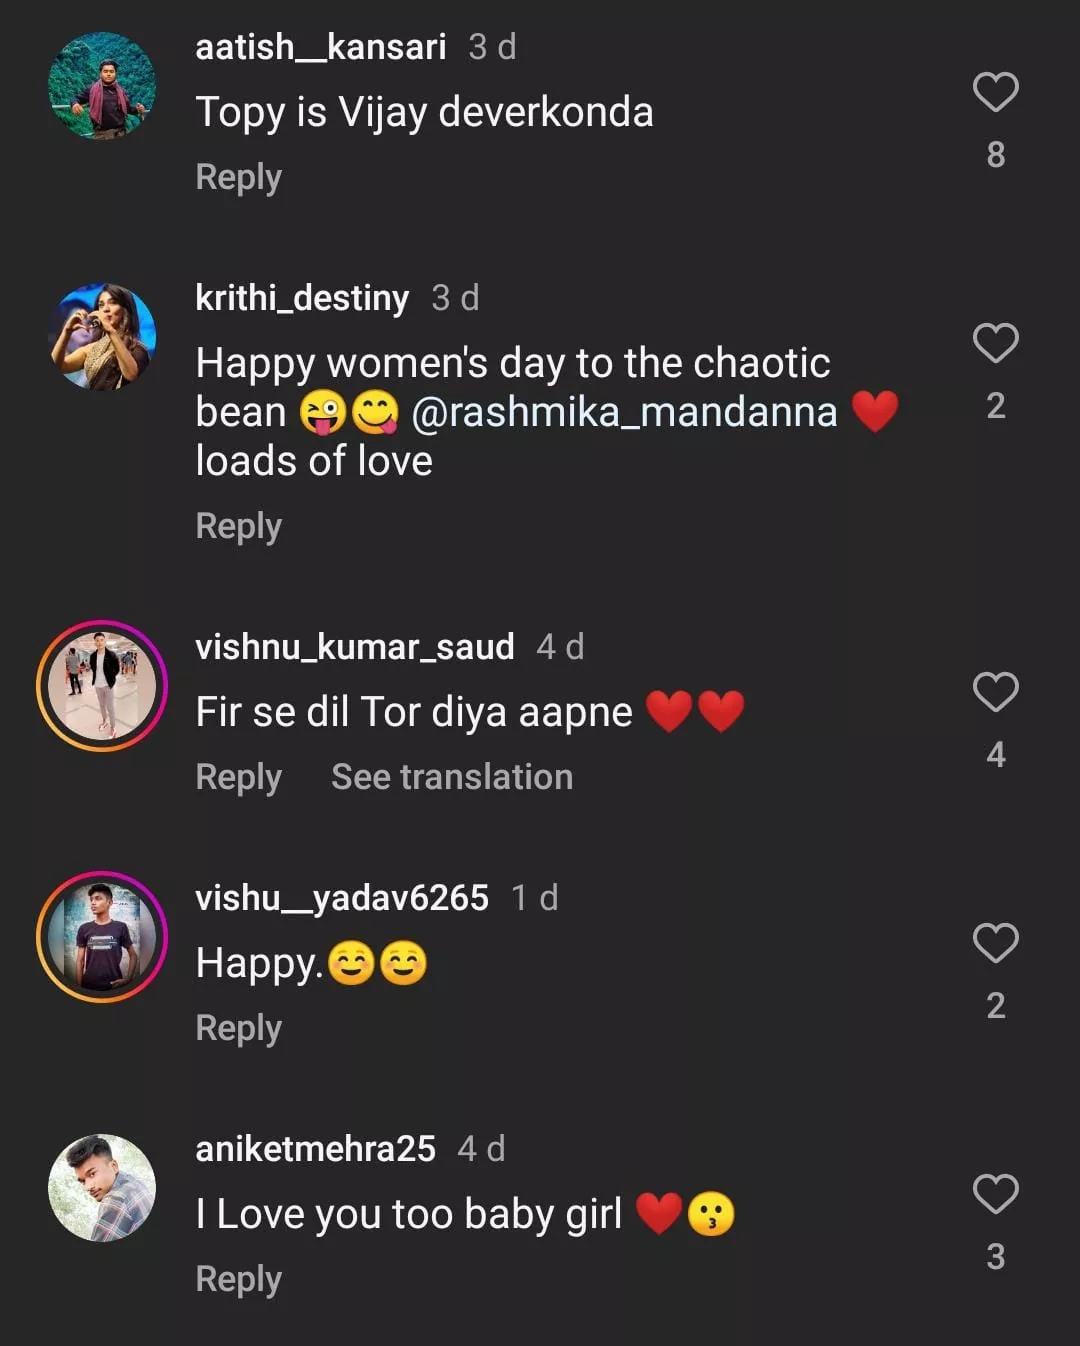Open the @rashmika_mandanna mention link
Viewport: 1080px width, 1346px height.
624,412
